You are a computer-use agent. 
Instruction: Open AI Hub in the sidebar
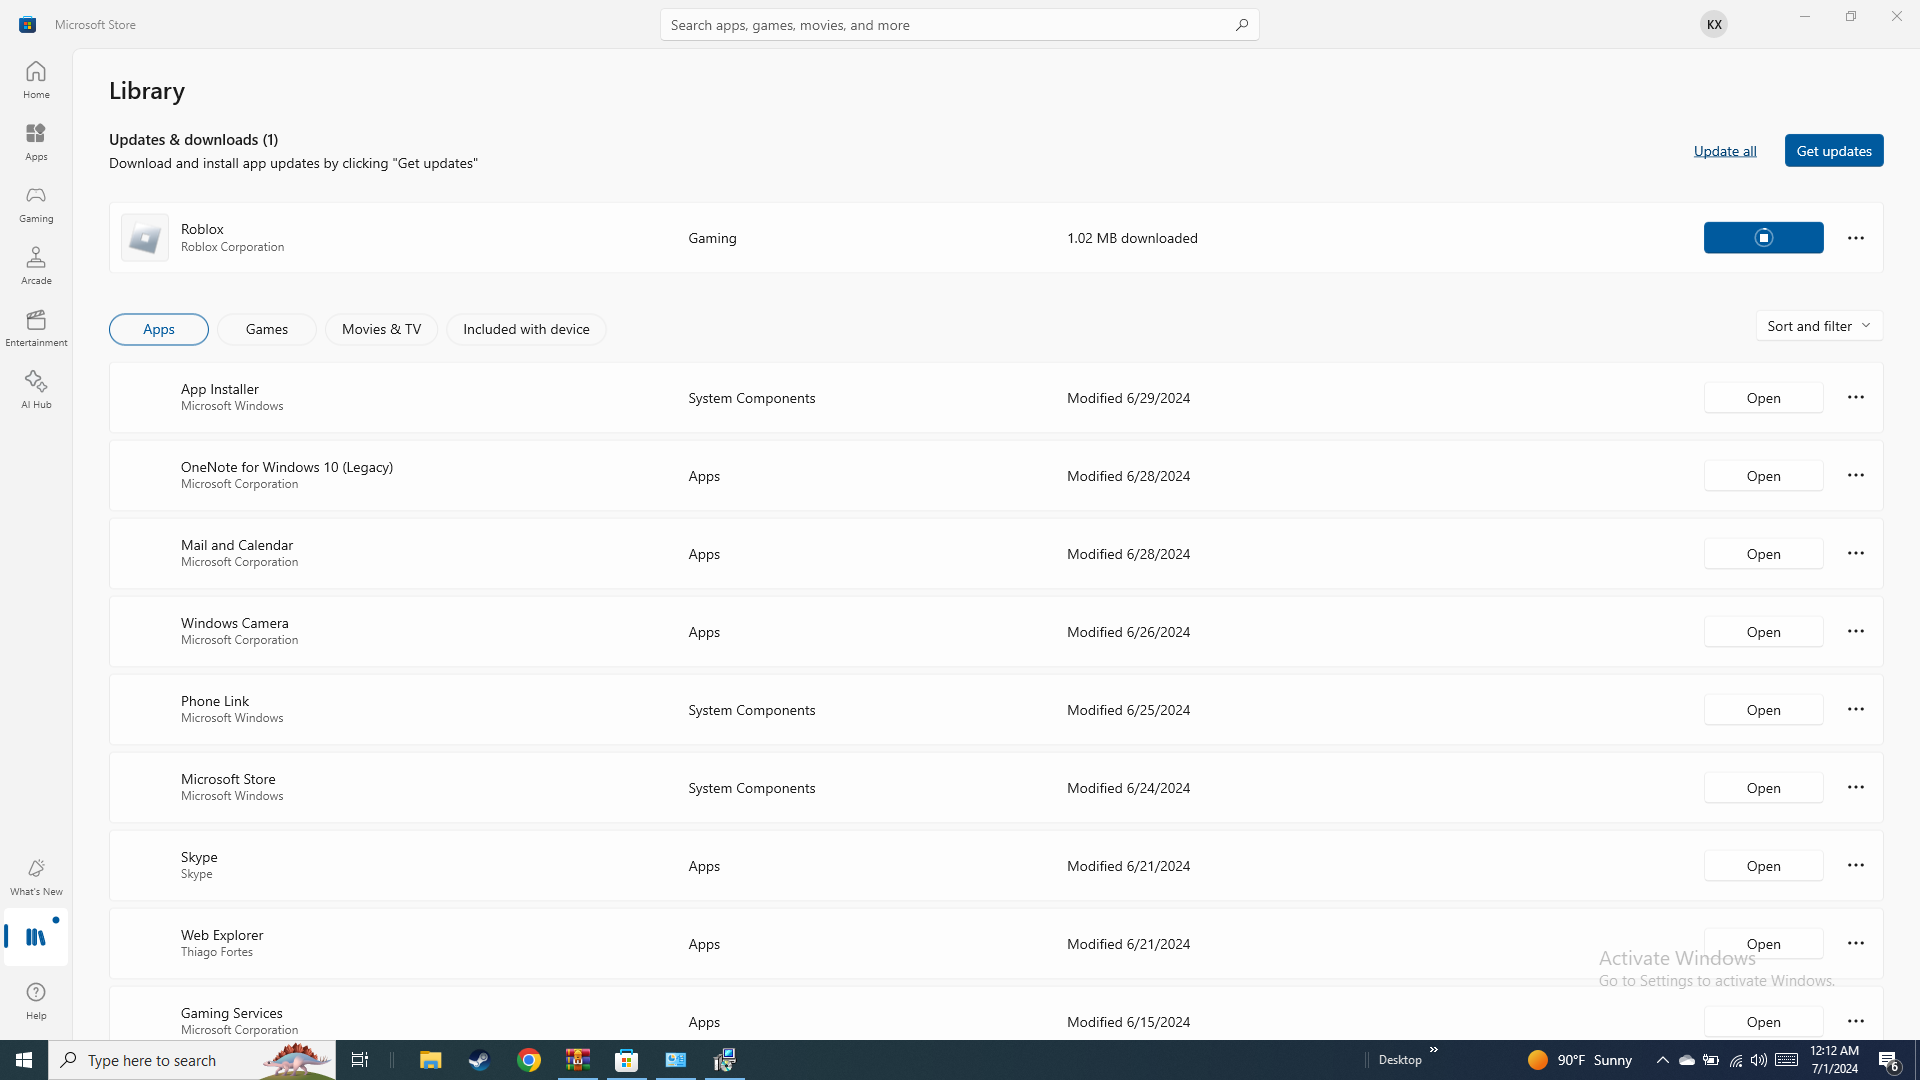tap(36, 389)
